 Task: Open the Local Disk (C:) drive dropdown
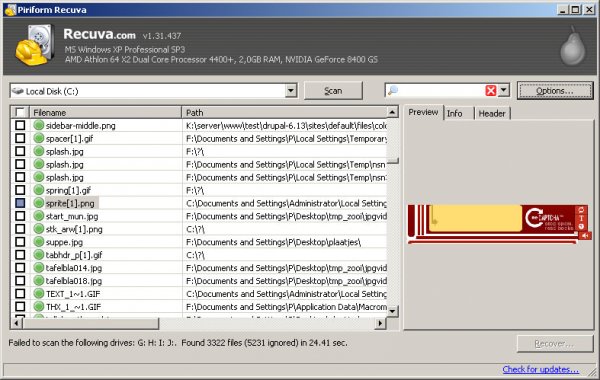291,91
